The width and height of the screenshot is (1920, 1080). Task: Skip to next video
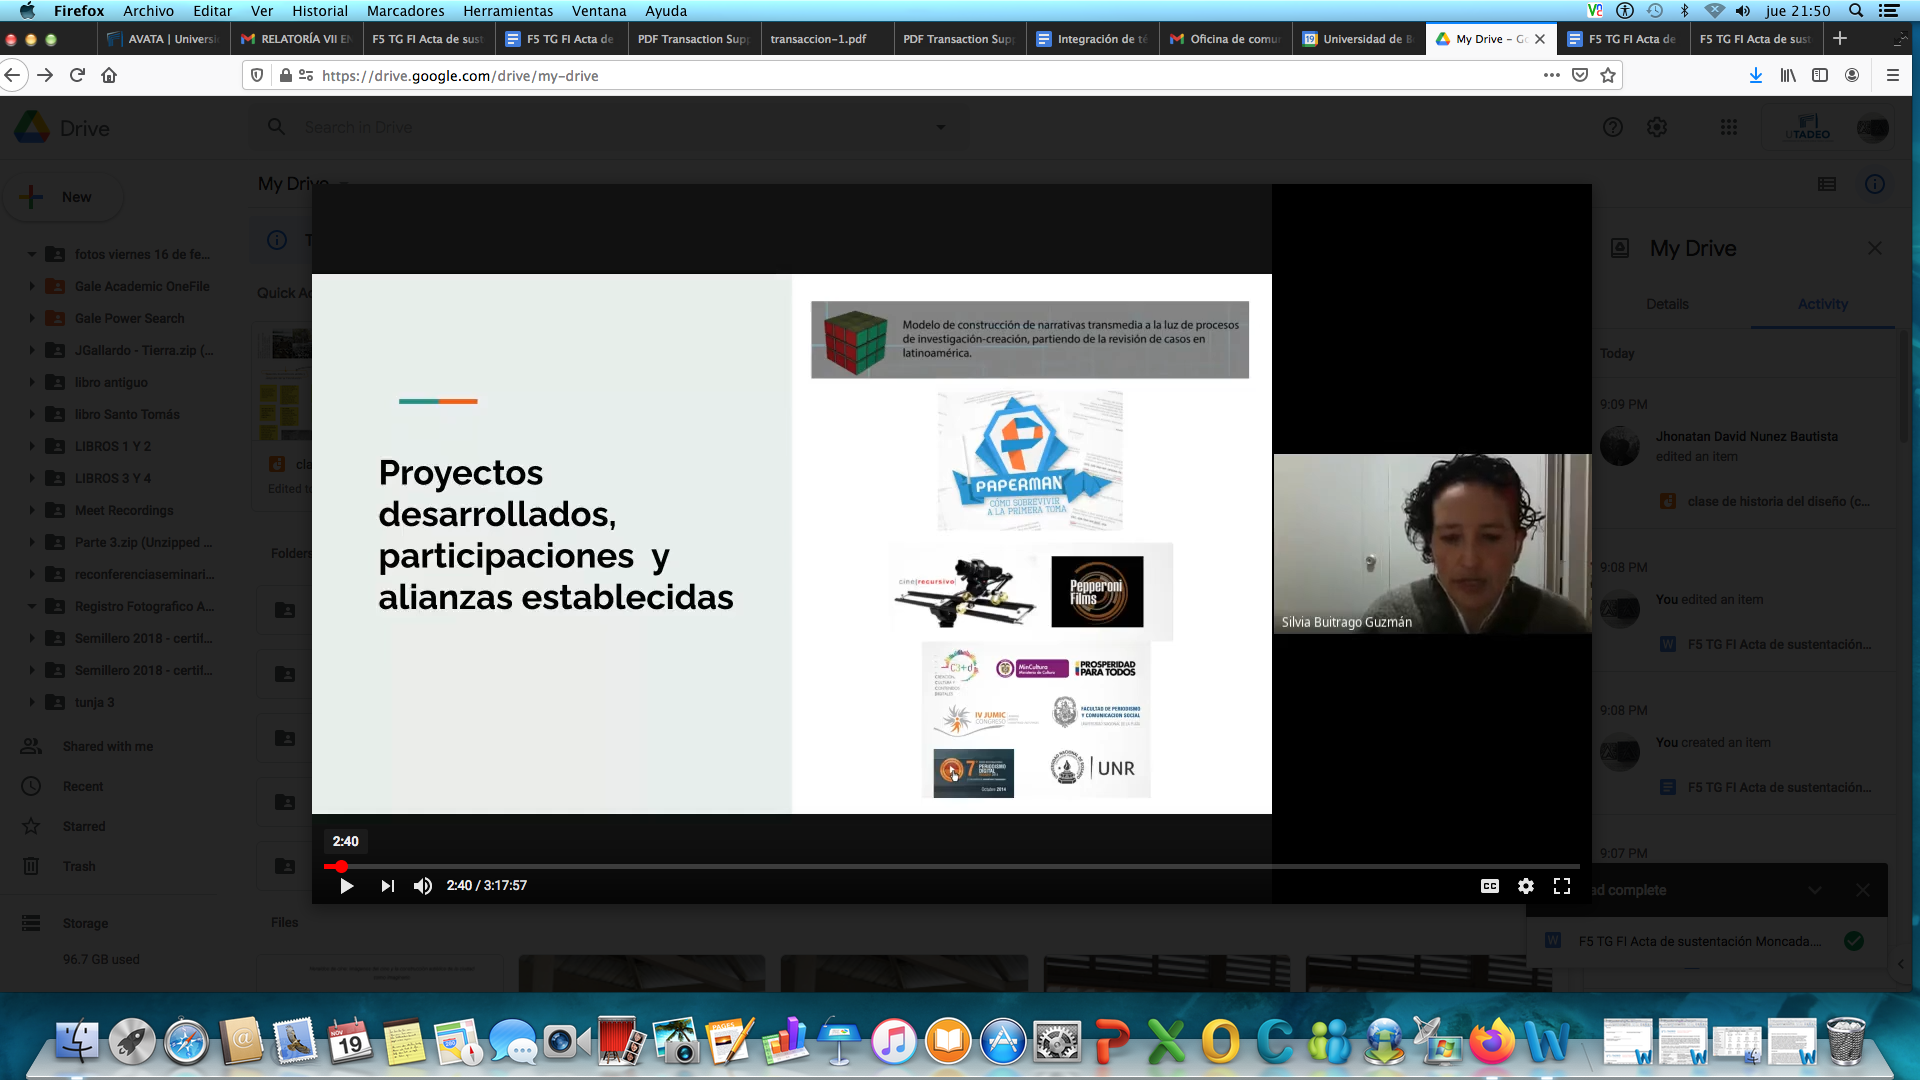coord(387,886)
